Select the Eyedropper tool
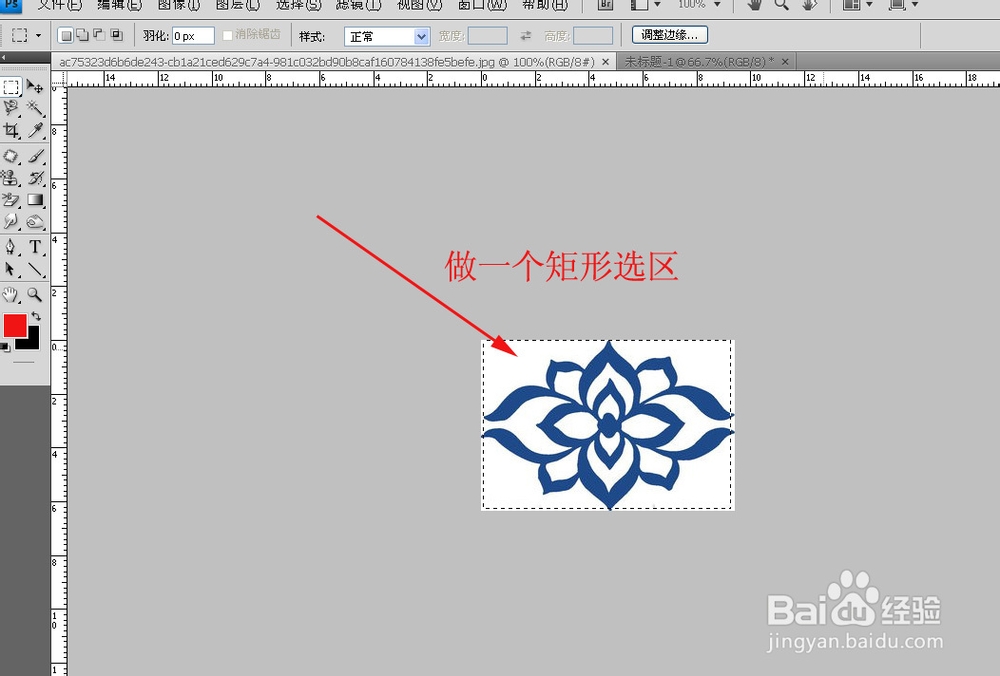 (35, 131)
